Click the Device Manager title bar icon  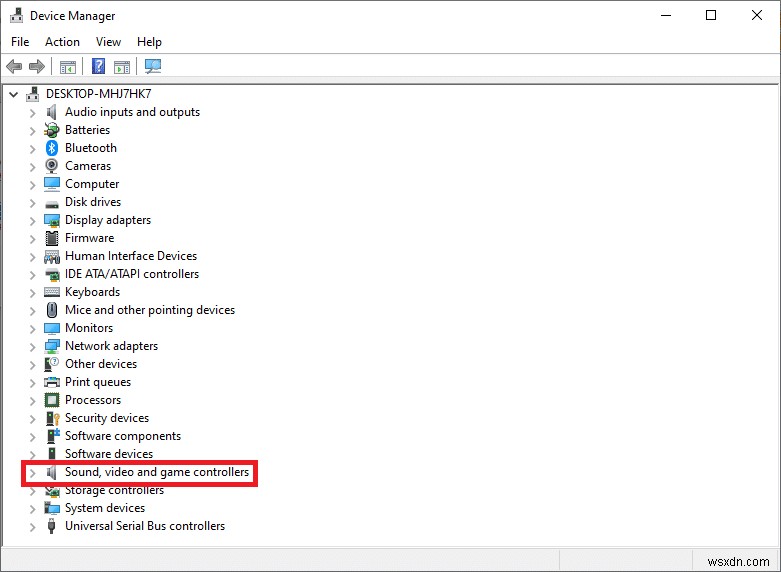16,15
